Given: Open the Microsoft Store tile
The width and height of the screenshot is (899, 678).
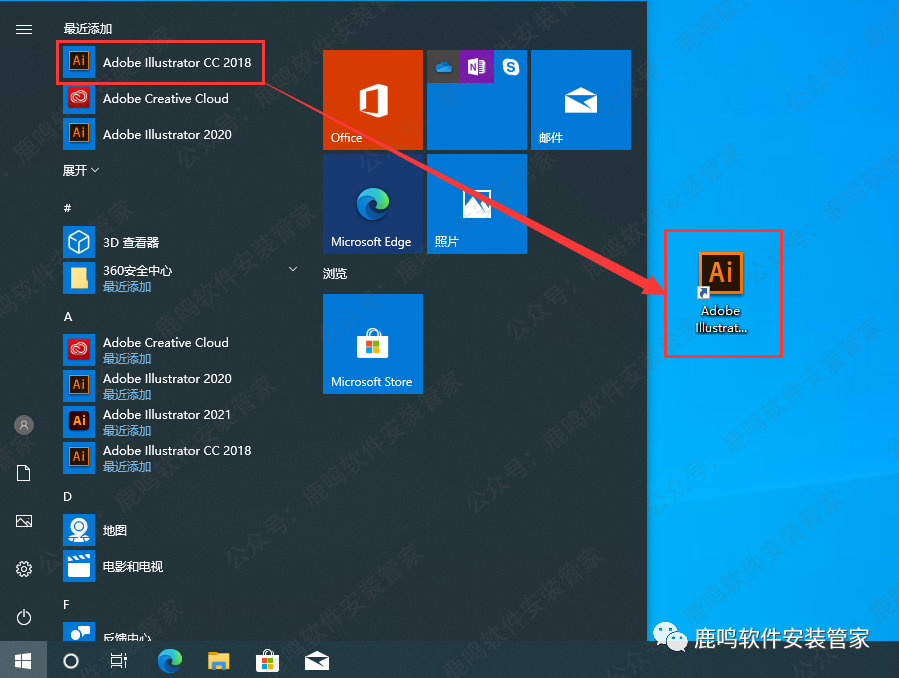Looking at the screenshot, I should point(372,343).
